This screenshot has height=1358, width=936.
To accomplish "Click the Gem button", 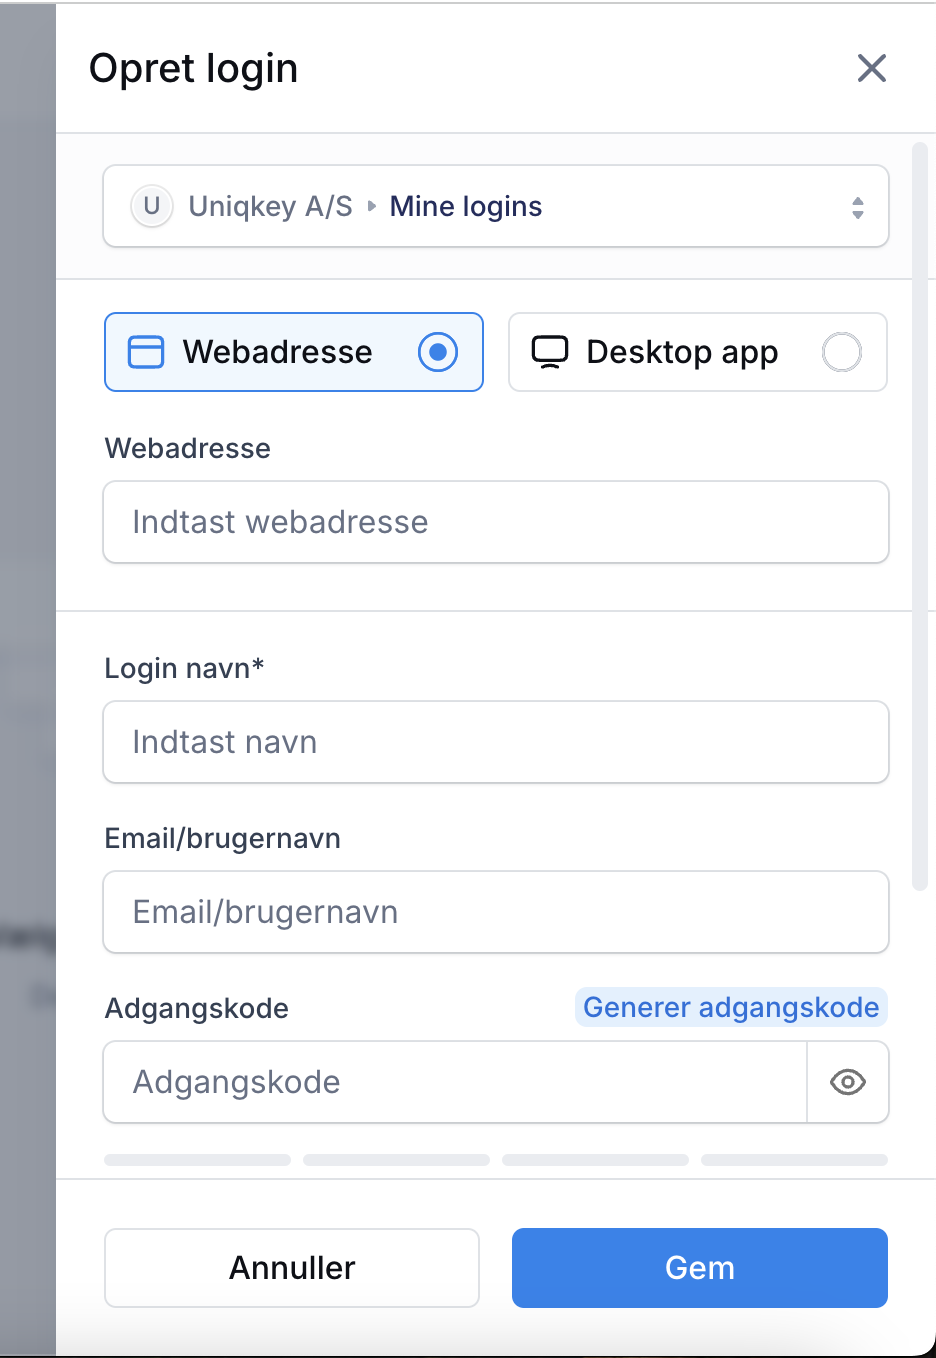I will (700, 1268).
